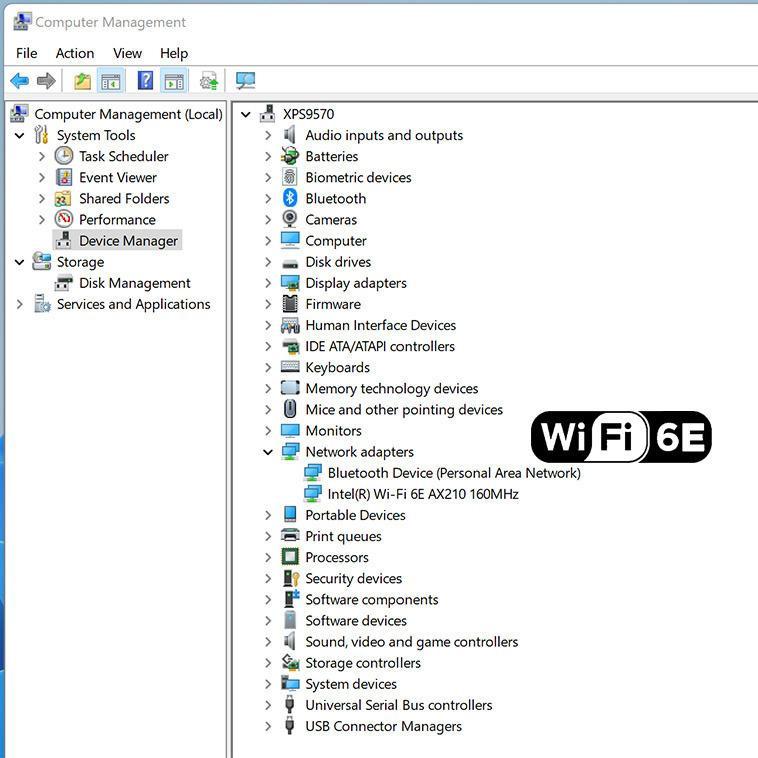Viewport: 758px width, 758px height.
Task: Click Scan for hardware changes monitor icon
Action: 245,81
